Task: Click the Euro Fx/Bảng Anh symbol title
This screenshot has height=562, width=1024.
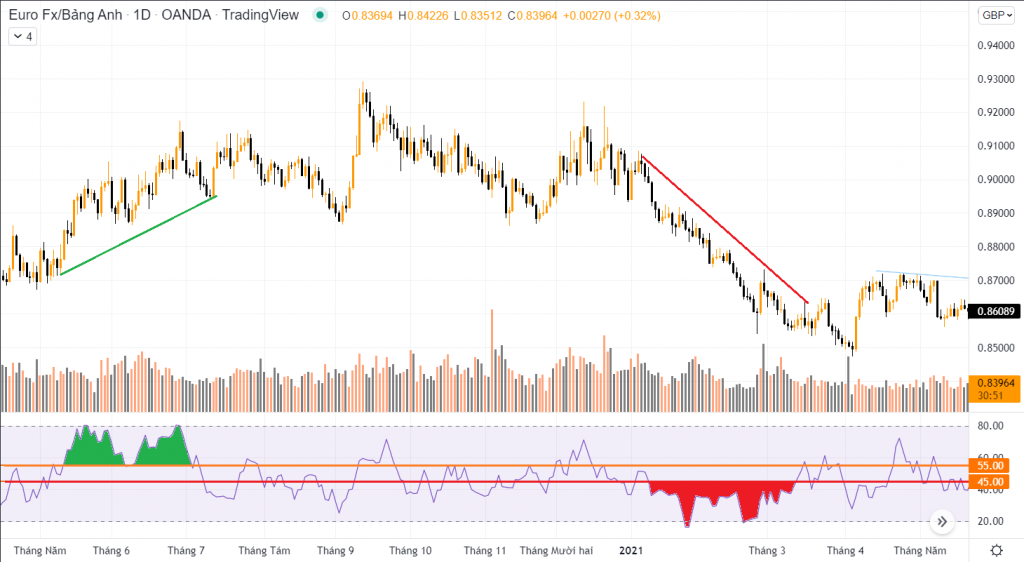Action: pos(65,15)
